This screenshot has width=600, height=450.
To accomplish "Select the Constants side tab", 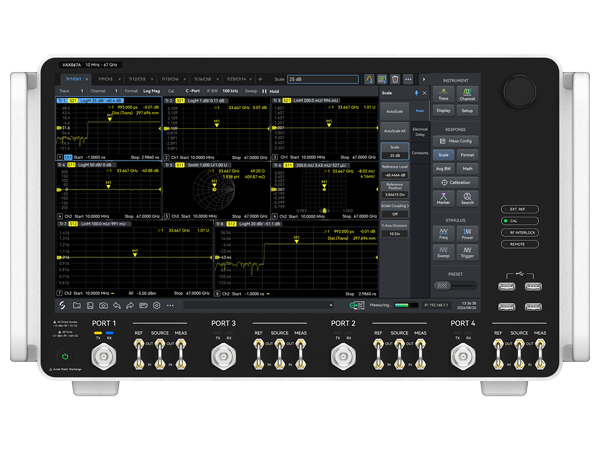I will [x=420, y=153].
